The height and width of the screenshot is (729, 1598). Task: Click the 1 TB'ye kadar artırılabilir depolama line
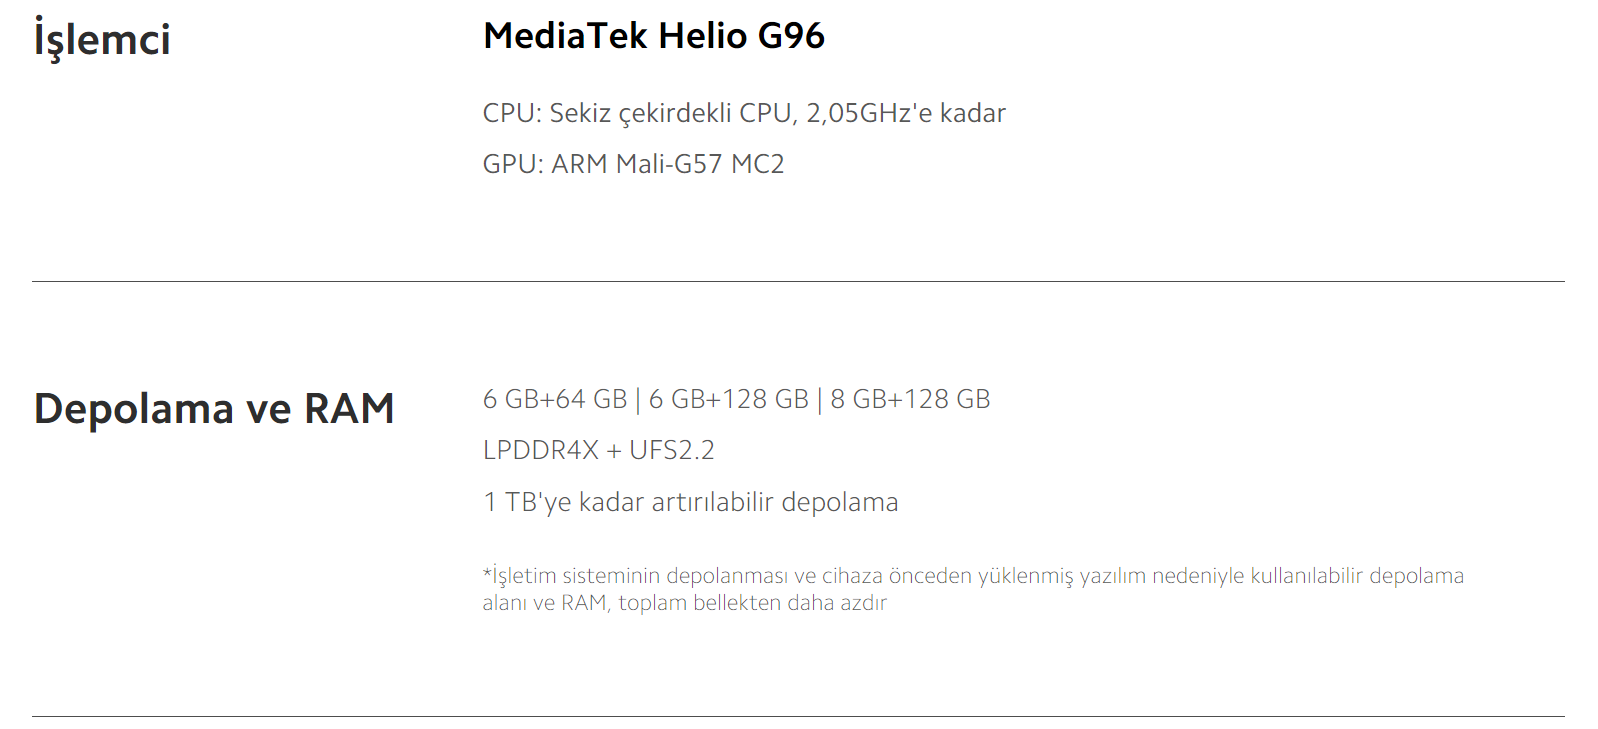(x=690, y=502)
